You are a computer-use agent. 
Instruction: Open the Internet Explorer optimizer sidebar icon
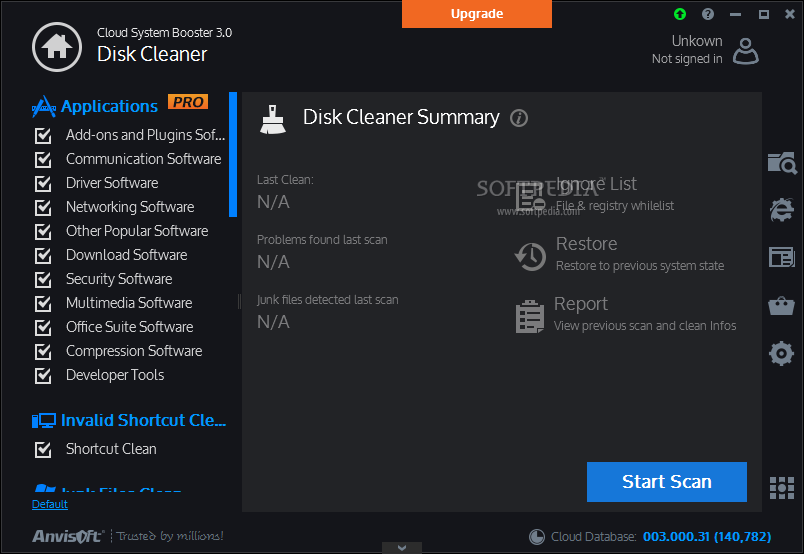click(x=782, y=209)
